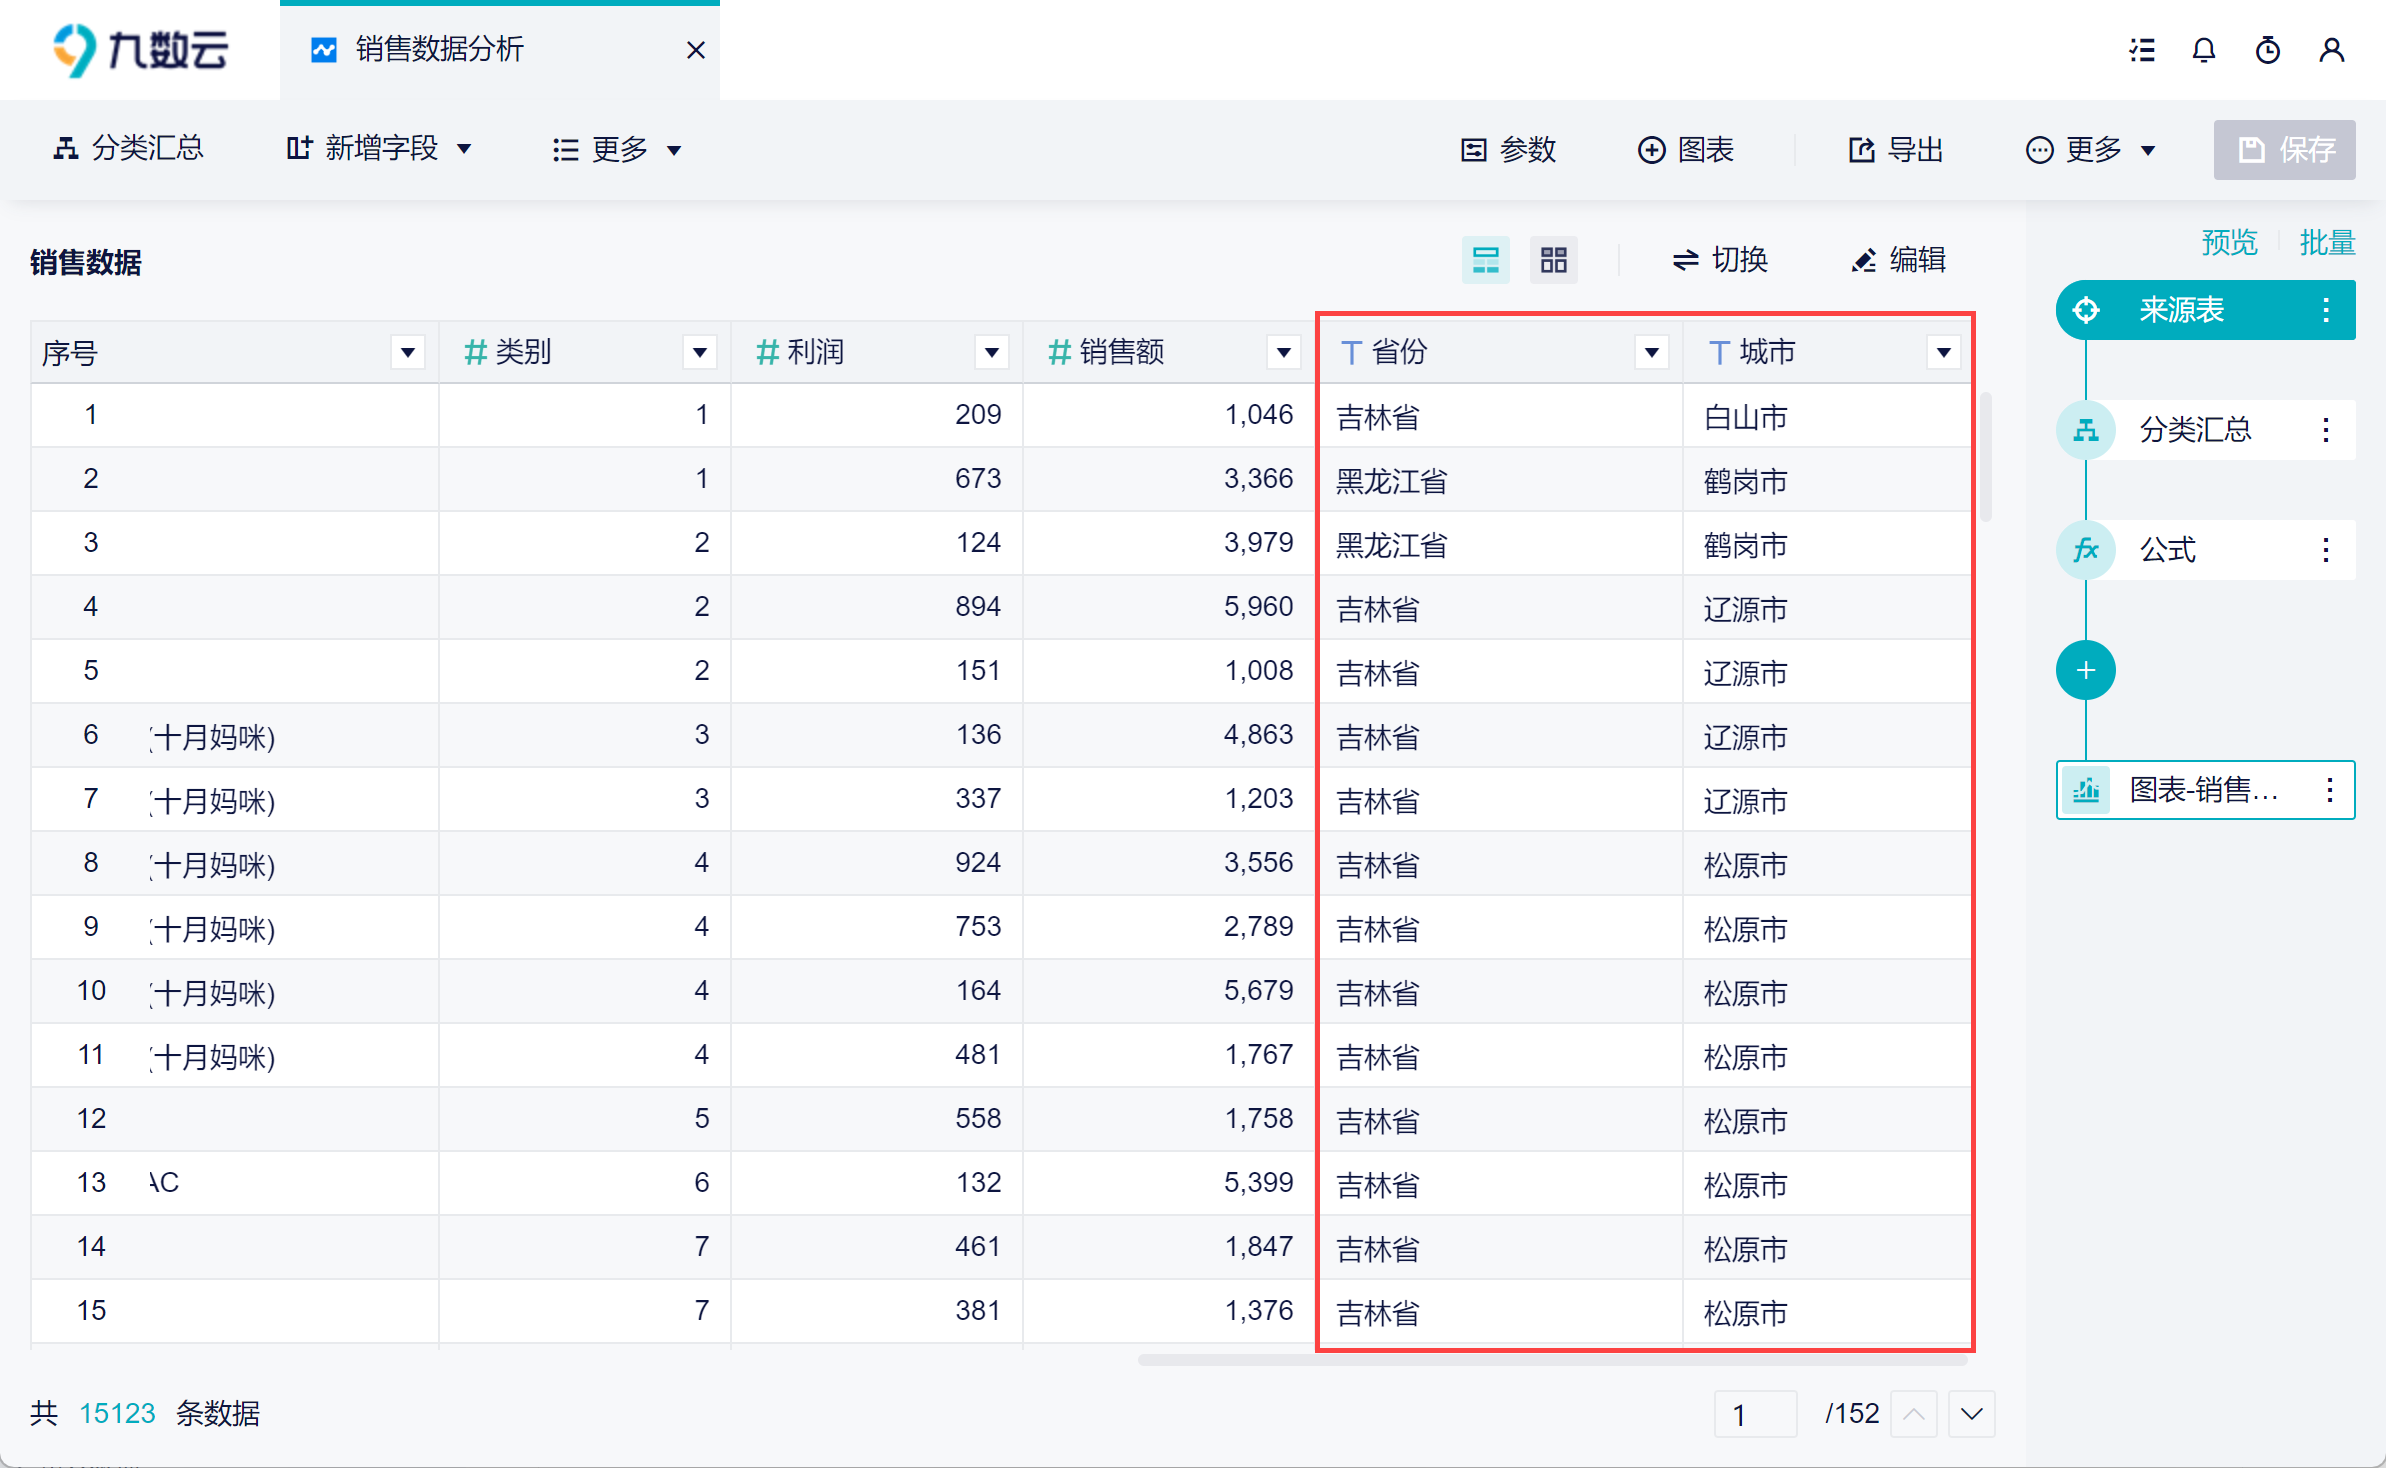The height and width of the screenshot is (1468, 2386).
Task: Click the horizontal table scrollbar
Action: [x=1552, y=1360]
